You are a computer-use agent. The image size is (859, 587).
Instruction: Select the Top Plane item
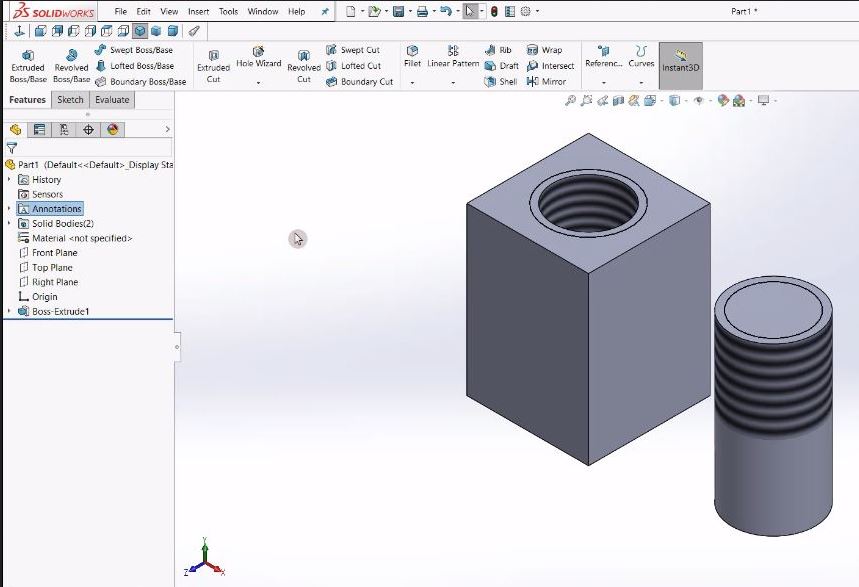click(x=45, y=267)
